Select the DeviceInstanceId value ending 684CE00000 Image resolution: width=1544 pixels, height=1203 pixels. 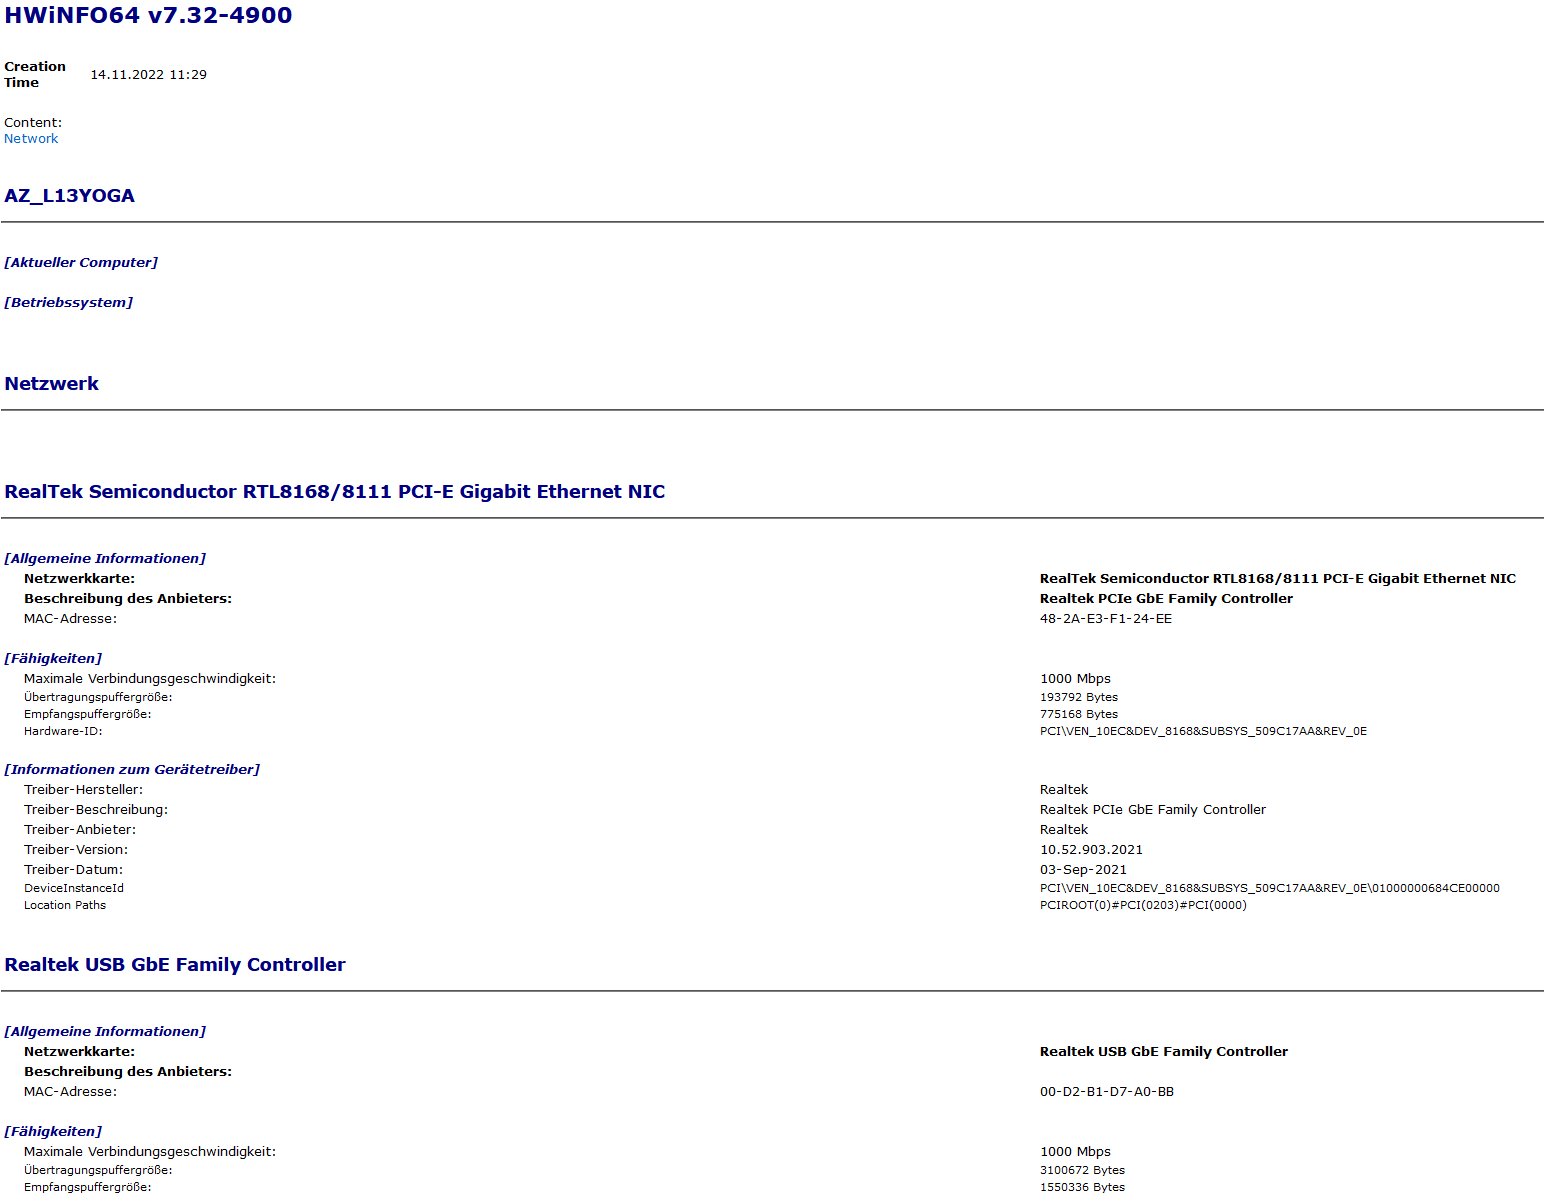(1270, 889)
